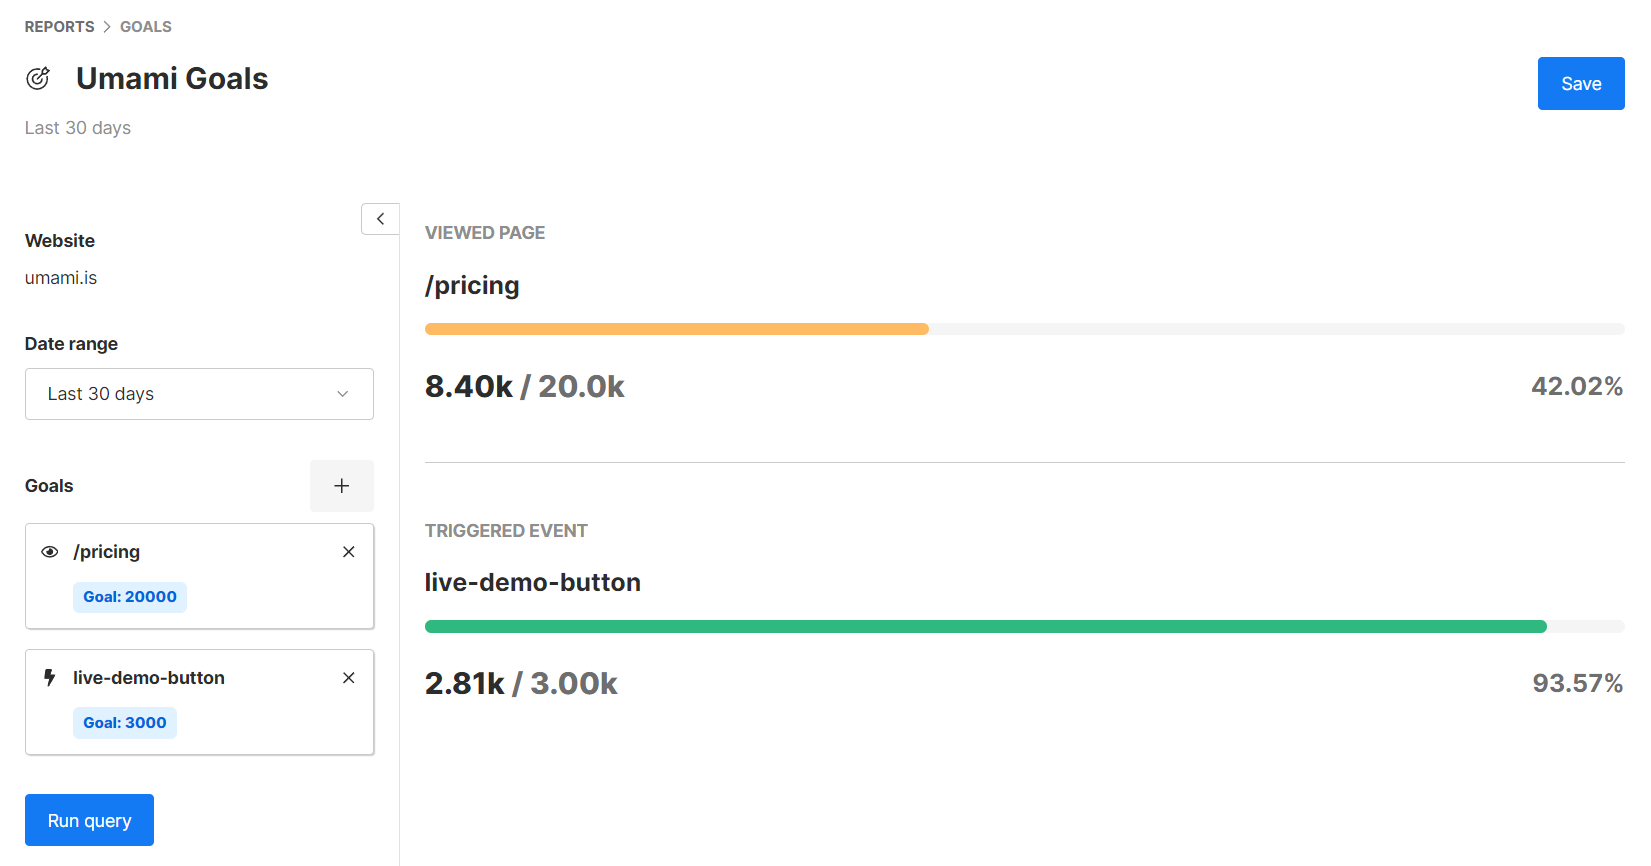This screenshot has width=1651, height=866.
Task: Click the target icon beside Umami Goals title
Action: 38,78
